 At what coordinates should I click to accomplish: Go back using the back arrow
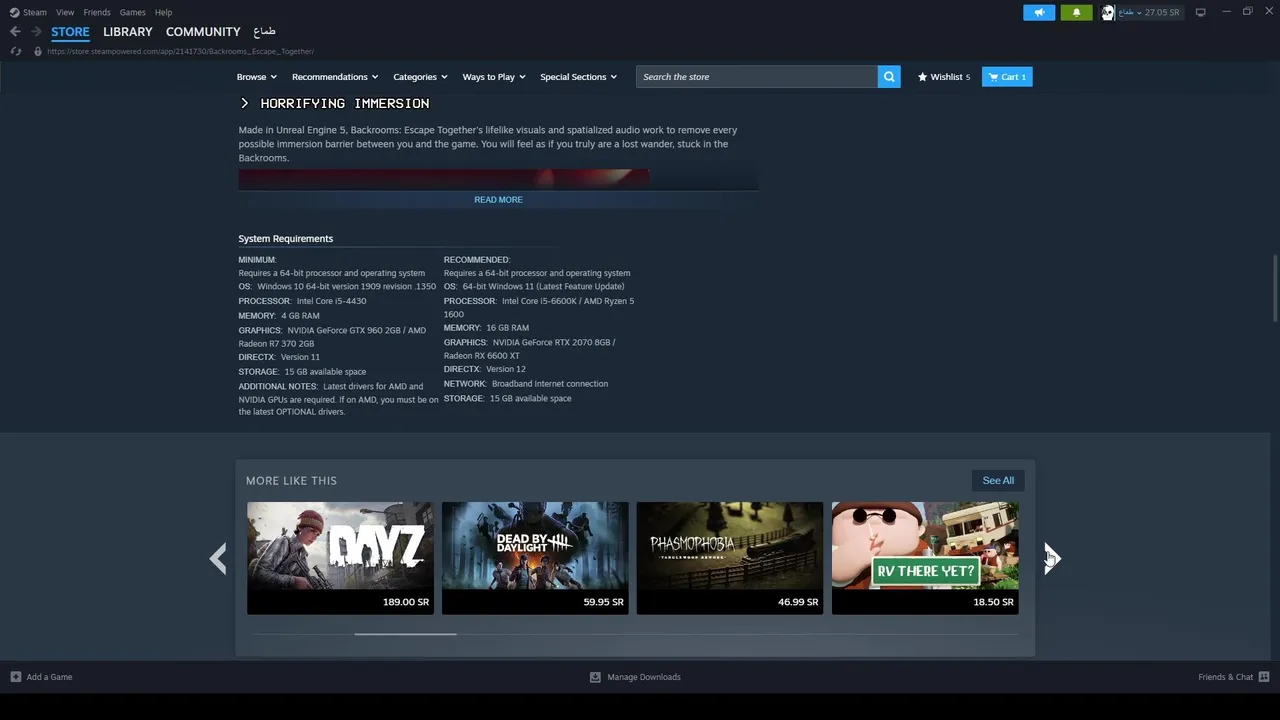coord(15,31)
